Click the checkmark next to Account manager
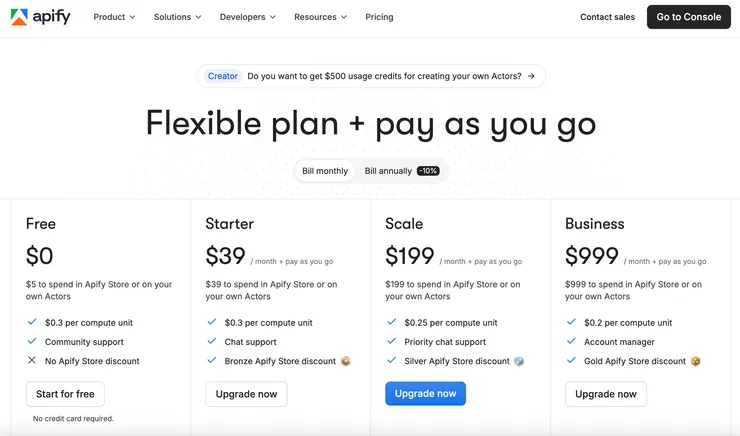Screen dimensions: 740x436 point(571,342)
